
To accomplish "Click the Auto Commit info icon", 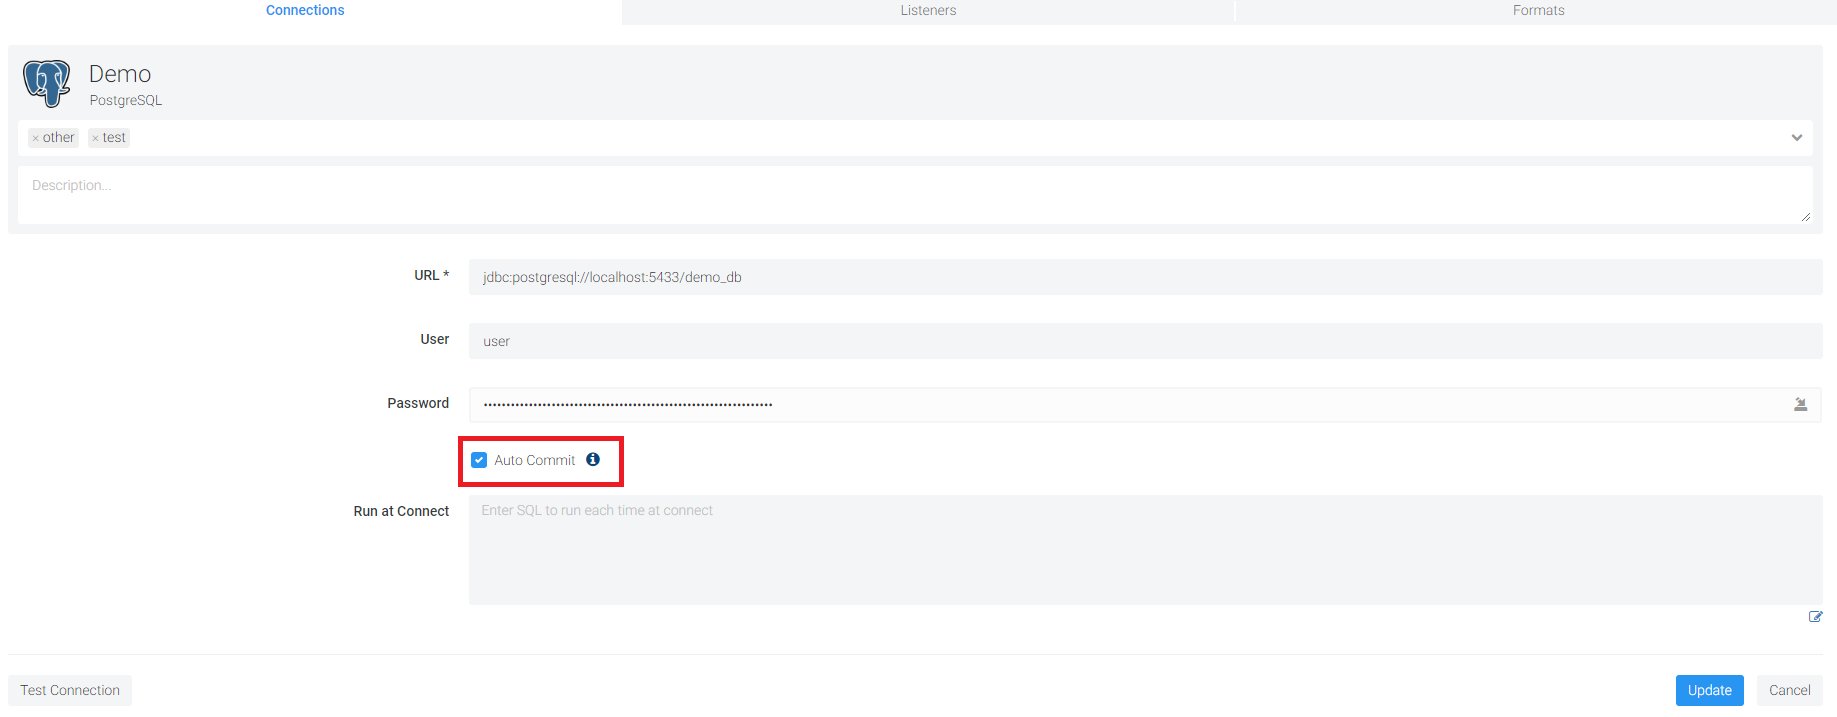I will tap(593, 460).
